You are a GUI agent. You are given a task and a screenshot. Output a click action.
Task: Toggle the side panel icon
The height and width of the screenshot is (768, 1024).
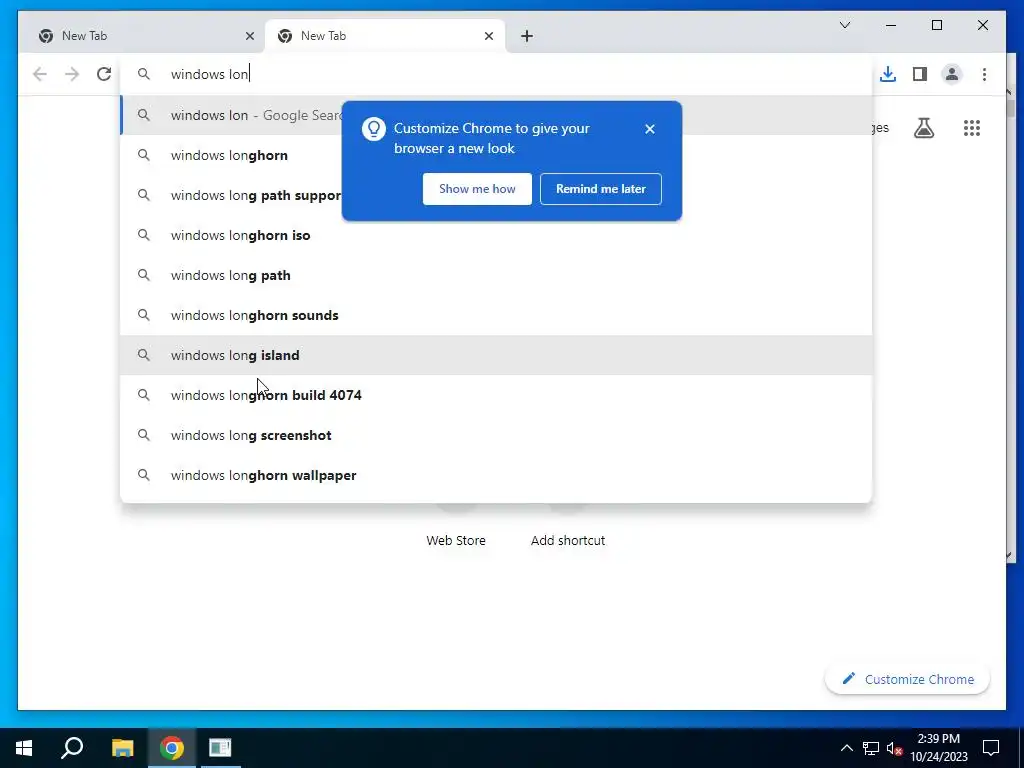pyautogui.click(x=920, y=74)
